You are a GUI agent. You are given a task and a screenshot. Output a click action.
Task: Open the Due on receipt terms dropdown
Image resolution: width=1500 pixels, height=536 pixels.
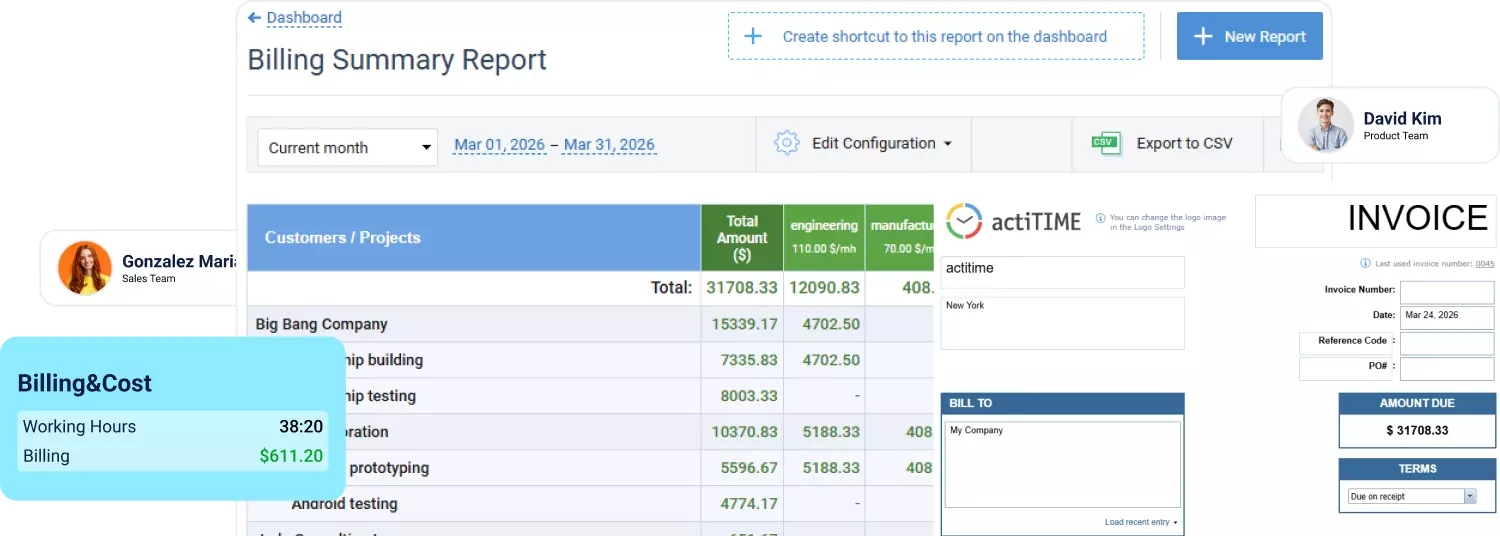1412,496
